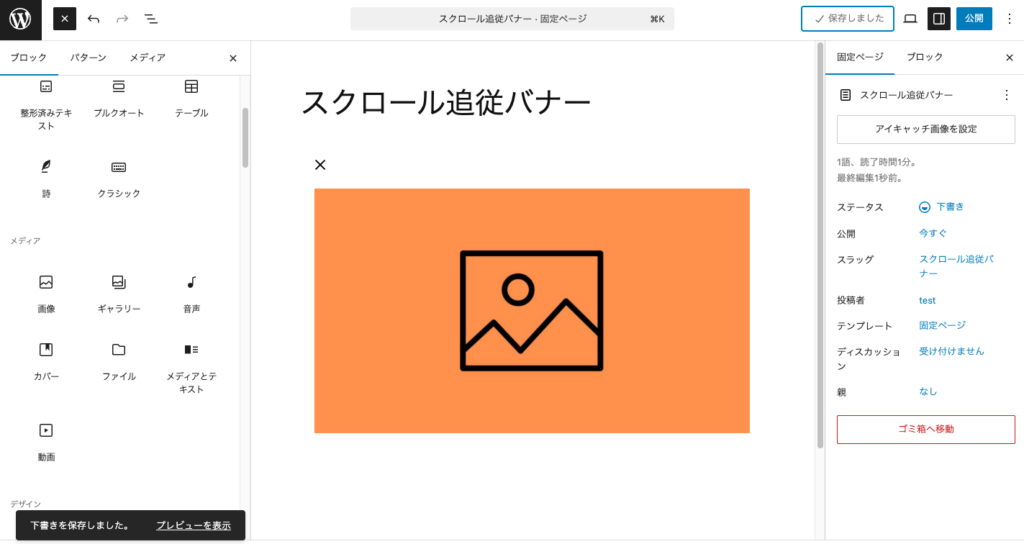Move page to trash ゴミ箱へ移動
Image resolution: width=1024 pixels, height=544 pixels.
coord(925,429)
